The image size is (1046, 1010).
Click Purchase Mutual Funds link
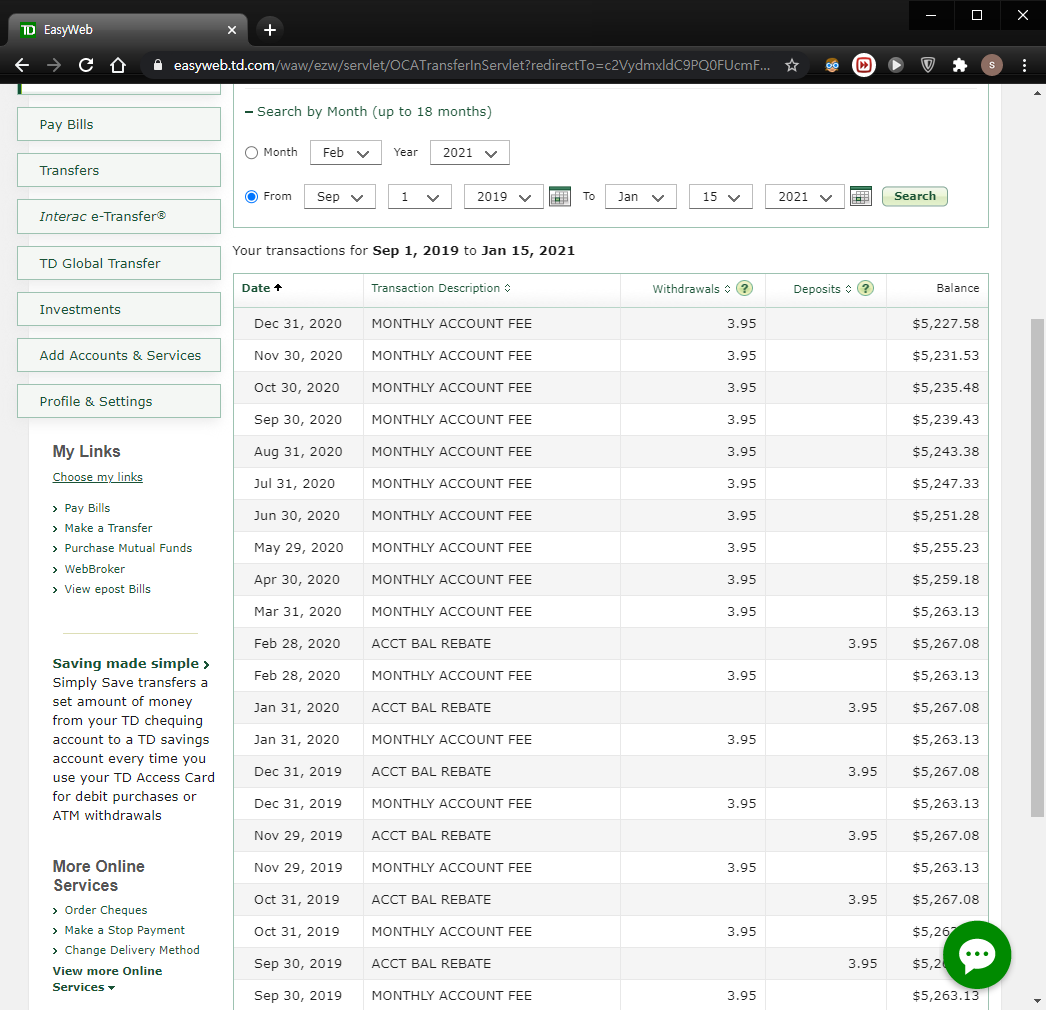(128, 548)
